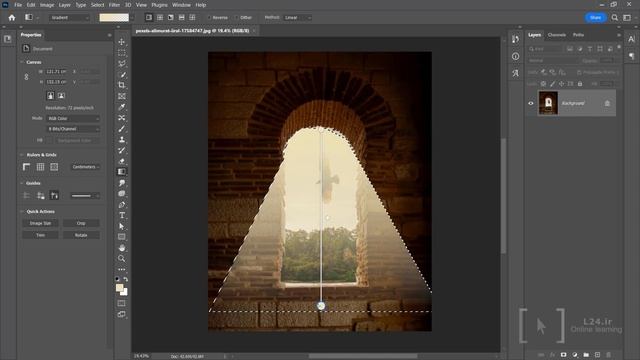Select the Rectangular Marquee tool

[x=122, y=53]
